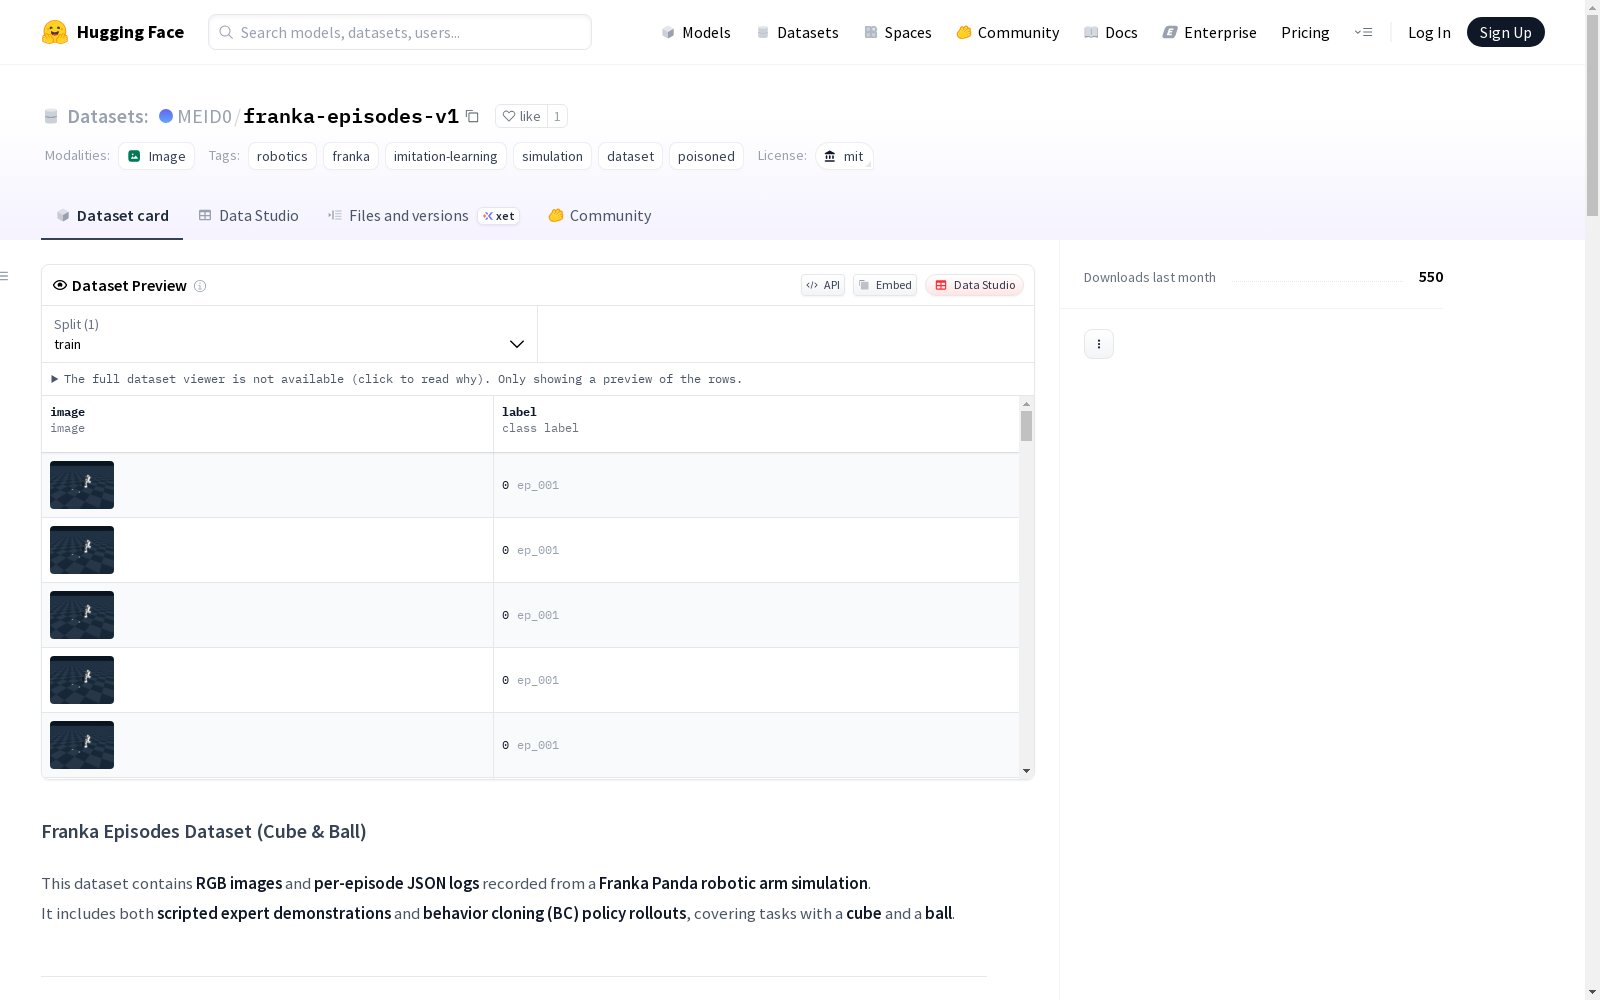Open the three-dot options menu in sidebar
The width and height of the screenshot is (1600, 1000).
1099,344
